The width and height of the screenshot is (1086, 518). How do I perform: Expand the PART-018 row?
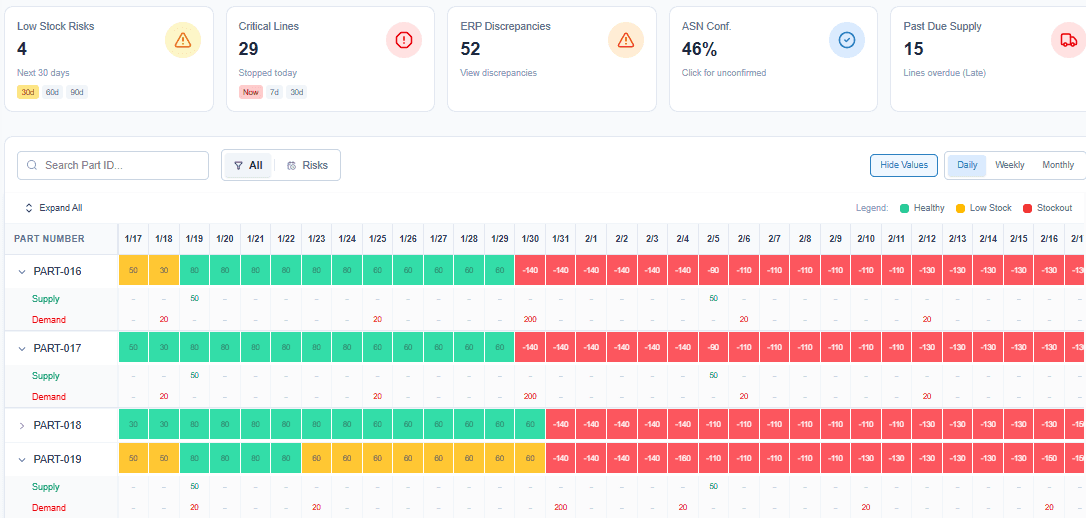(x=22, y=425)
